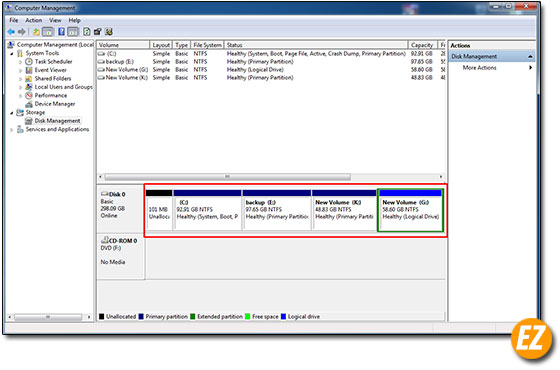Select New Volume (G:) row in volume list
This screenshot has width=560, height=370.
point(271,70)
